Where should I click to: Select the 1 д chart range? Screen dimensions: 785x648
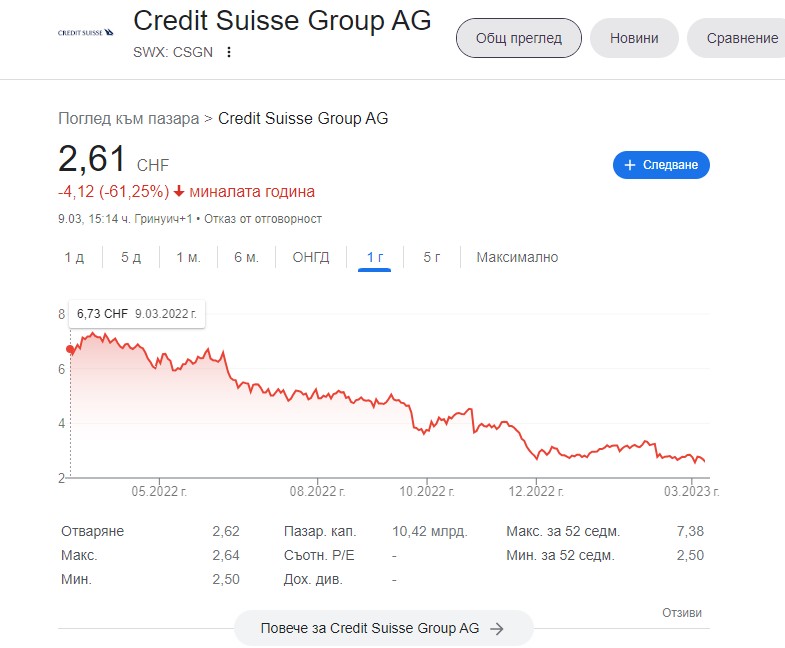coord(74,257)
